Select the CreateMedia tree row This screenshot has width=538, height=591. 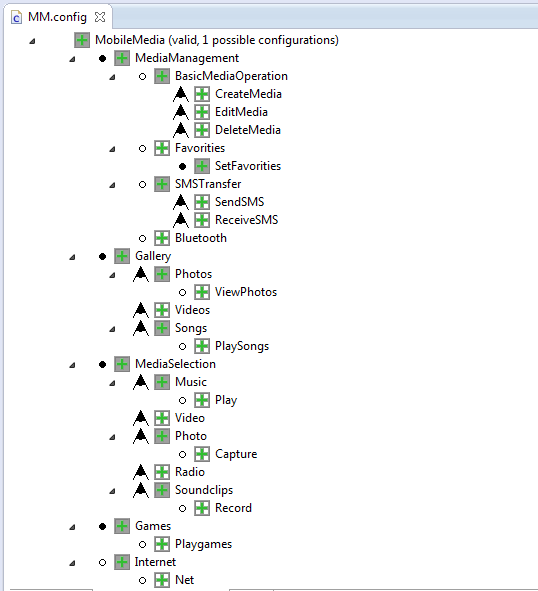(x=248, y=94)
